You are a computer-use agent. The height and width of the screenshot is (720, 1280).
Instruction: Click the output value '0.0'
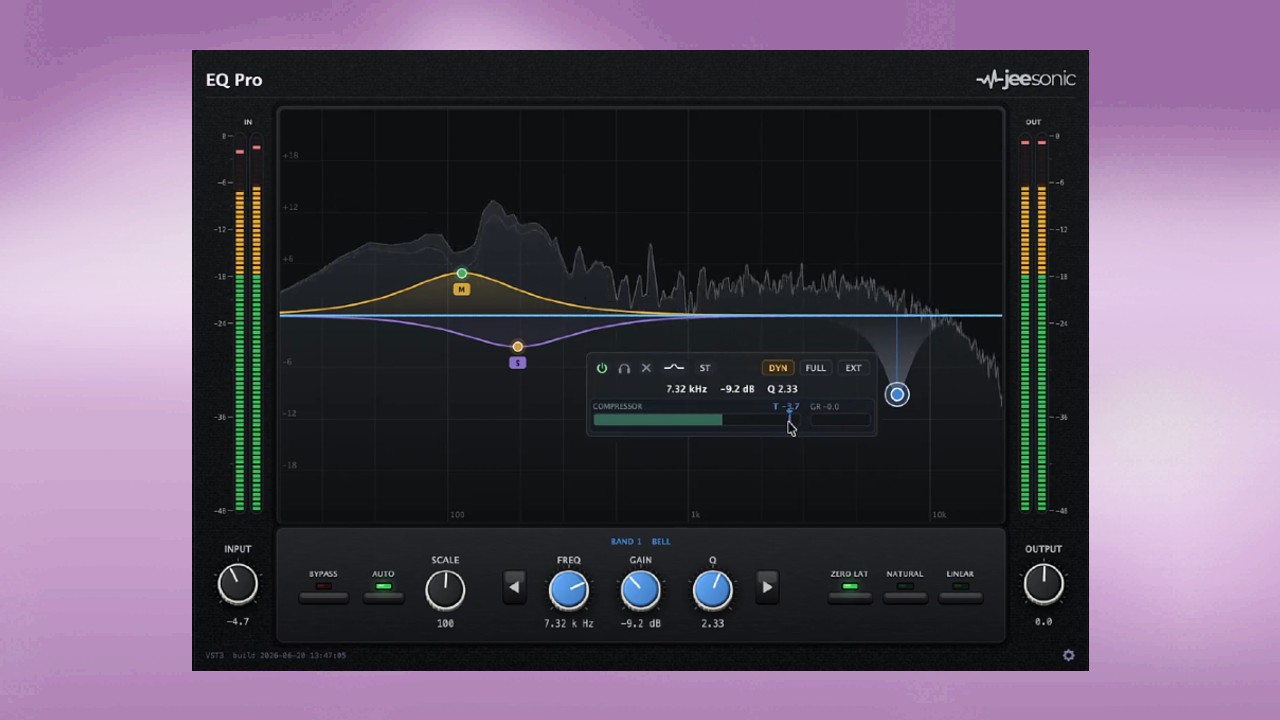[1043, 622]
